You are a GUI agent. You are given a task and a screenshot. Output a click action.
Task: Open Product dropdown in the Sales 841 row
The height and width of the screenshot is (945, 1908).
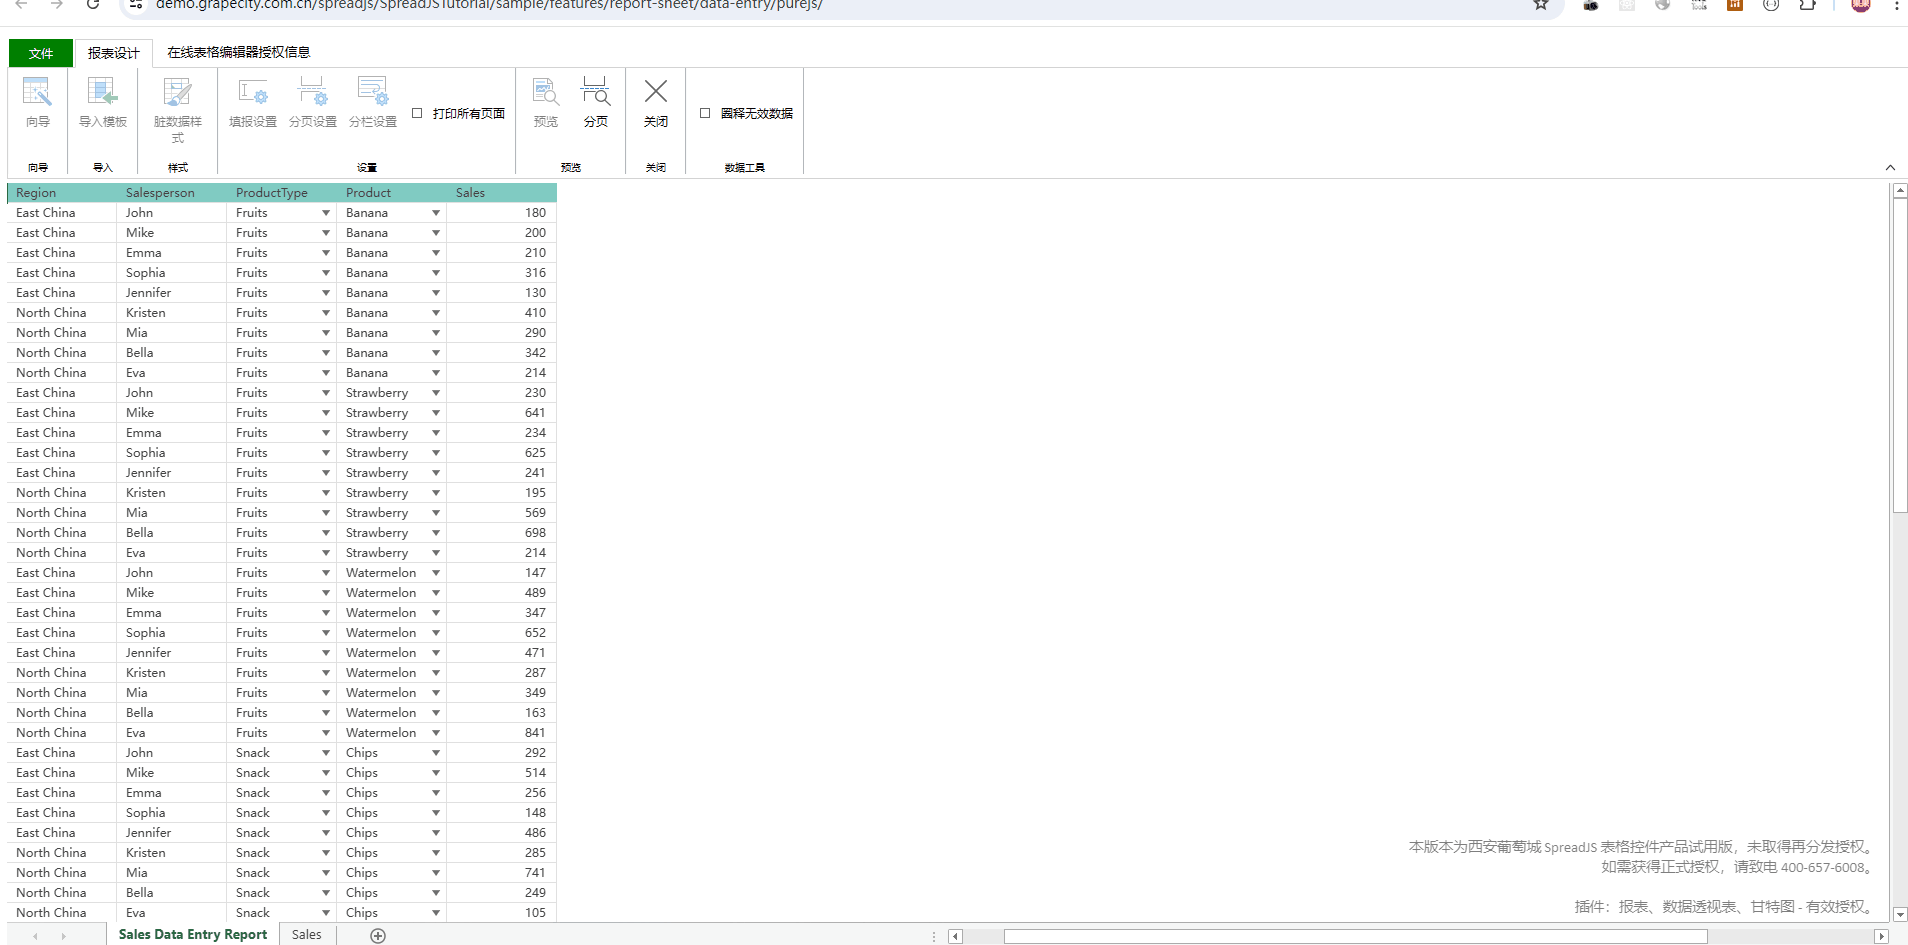(x=436, y=733)
